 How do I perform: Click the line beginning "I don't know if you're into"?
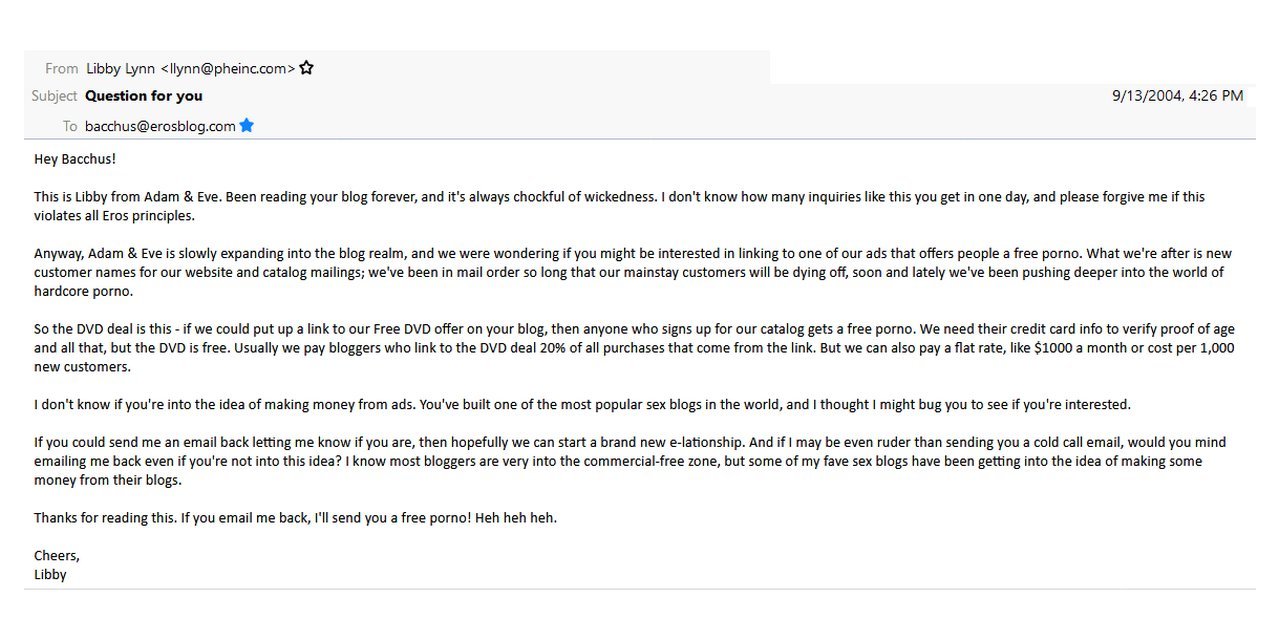point(582,405)
